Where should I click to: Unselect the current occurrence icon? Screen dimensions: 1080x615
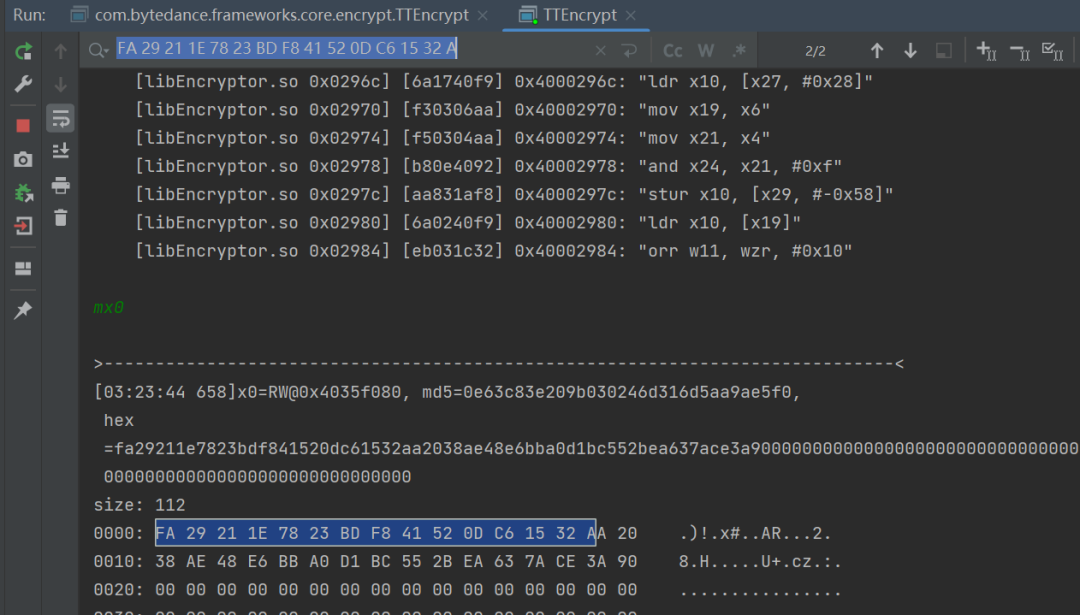click(x=1019, y=51)
